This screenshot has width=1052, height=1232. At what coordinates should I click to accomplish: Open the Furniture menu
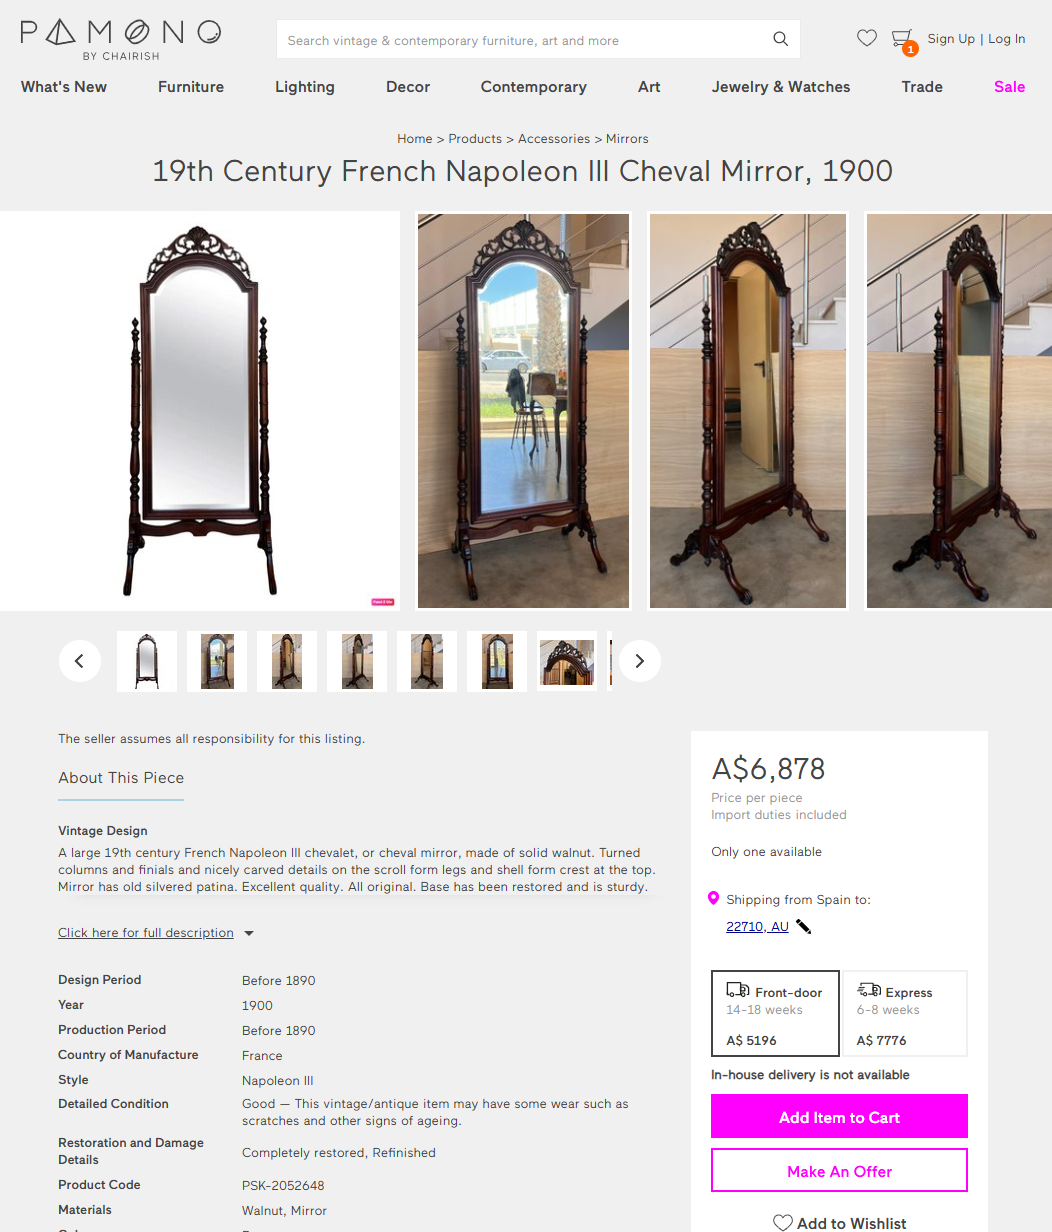(191, 87)
